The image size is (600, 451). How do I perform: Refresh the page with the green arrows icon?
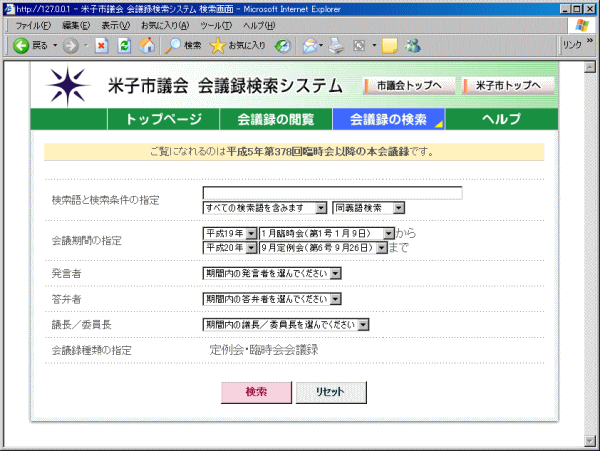tap(124, 46)
